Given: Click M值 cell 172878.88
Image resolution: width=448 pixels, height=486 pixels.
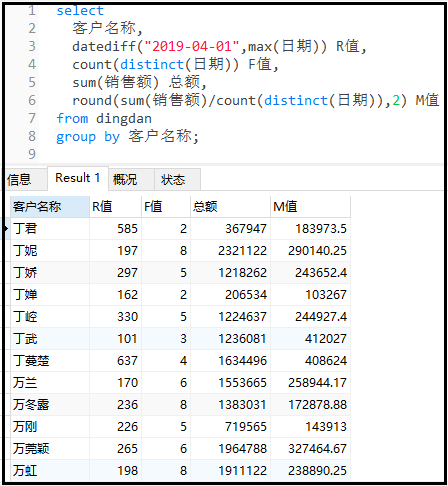Looking at the screenshot, I should [x=310, y=405].
